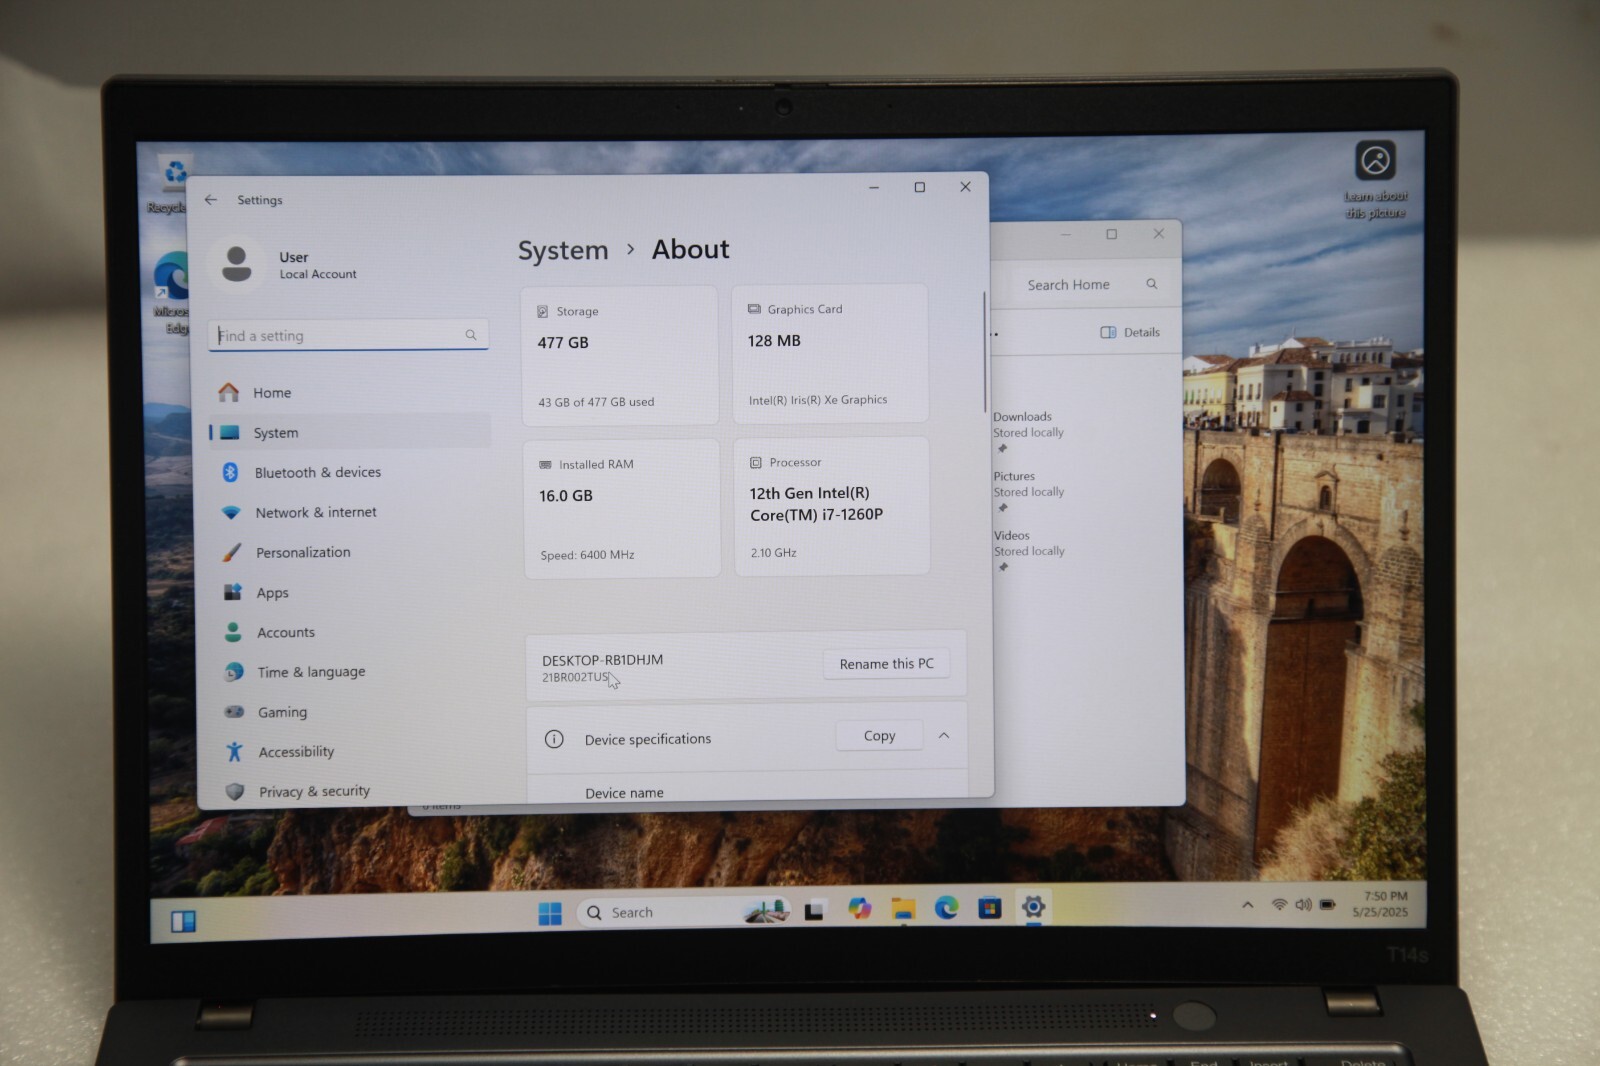
Task: Open Task View from the taskbar
Action: pos(814,911)
